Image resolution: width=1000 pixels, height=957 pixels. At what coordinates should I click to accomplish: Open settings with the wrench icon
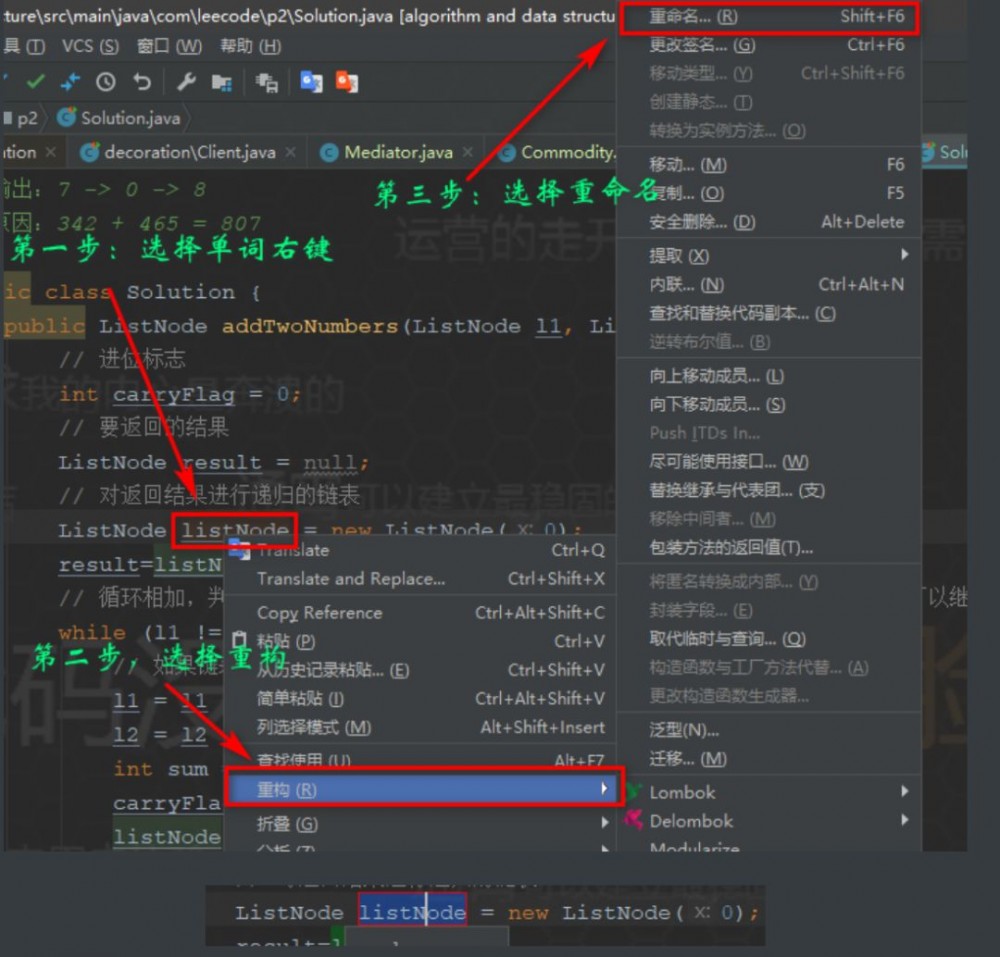click(x=186, y=81)
